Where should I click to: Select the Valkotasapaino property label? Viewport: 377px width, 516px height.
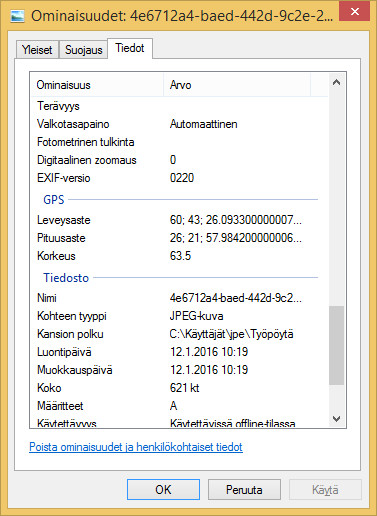point(73,124)
